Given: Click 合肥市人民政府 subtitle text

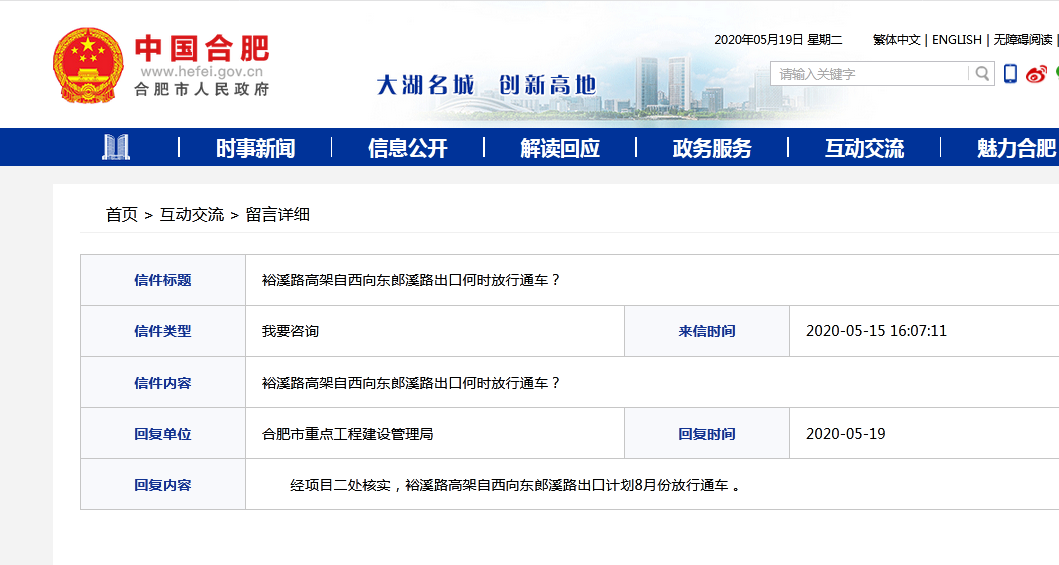Looking at the screenshot, I should [x=202, y=89].
